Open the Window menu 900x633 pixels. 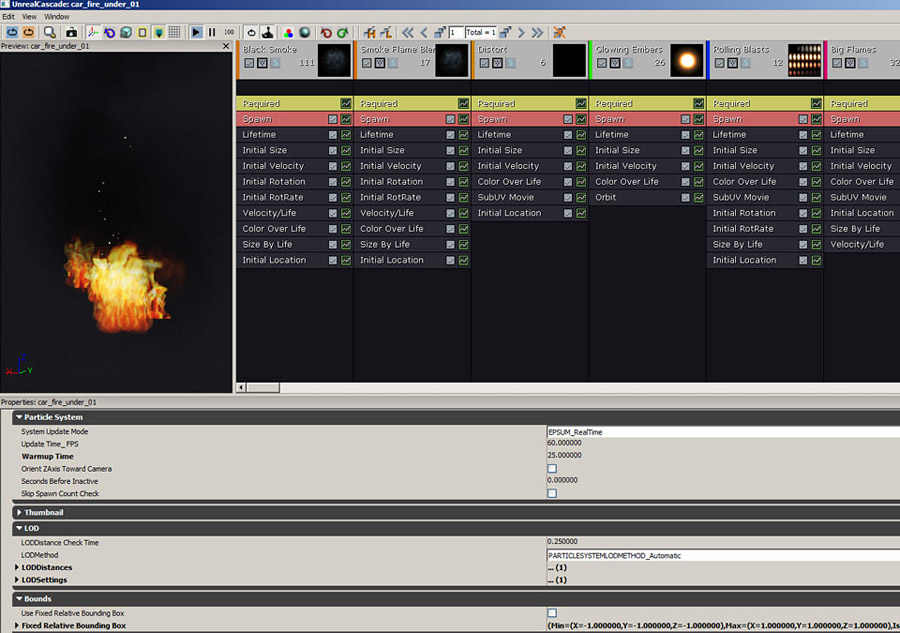(57, 17)
